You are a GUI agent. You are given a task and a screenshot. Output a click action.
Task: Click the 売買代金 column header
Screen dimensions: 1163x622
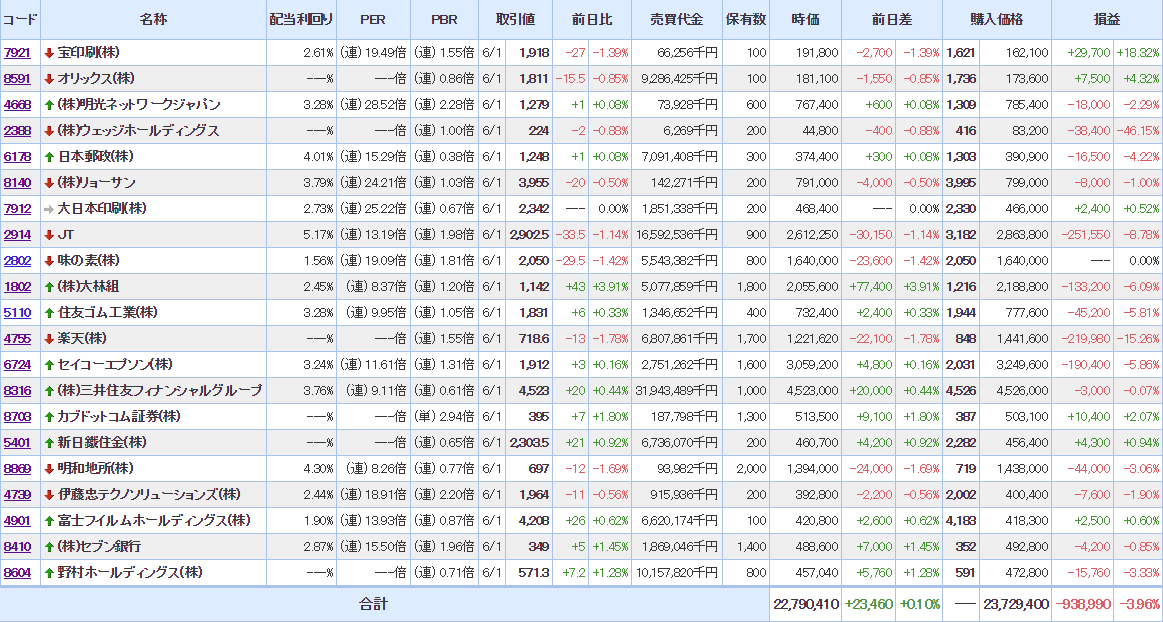click(676, 20)
